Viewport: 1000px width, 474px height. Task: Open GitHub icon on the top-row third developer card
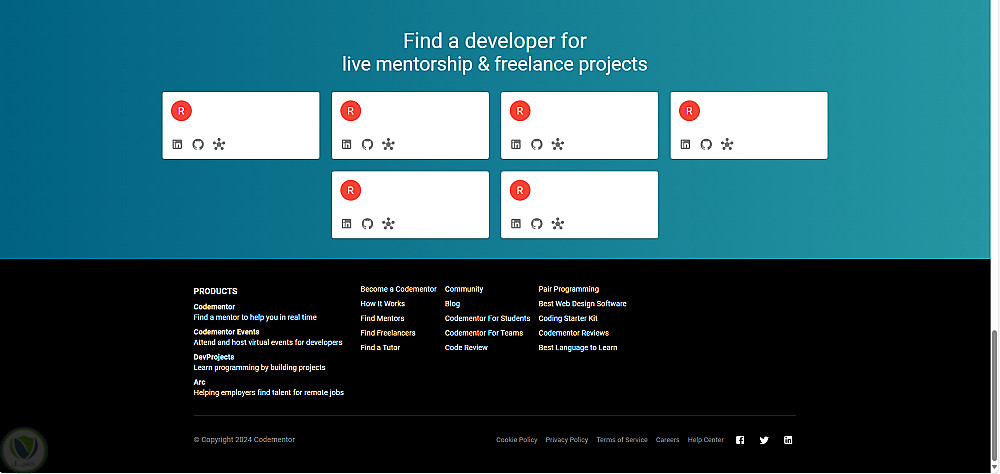[537, 144]
